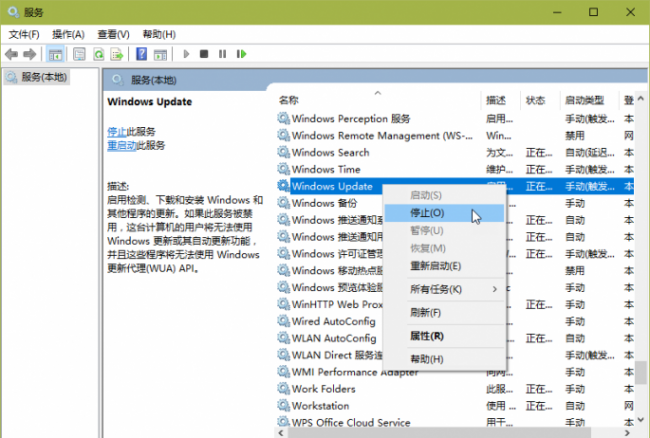Click gear icon of Wired AutoConfig
650x438 pixels.
click(x=284, y=321)
